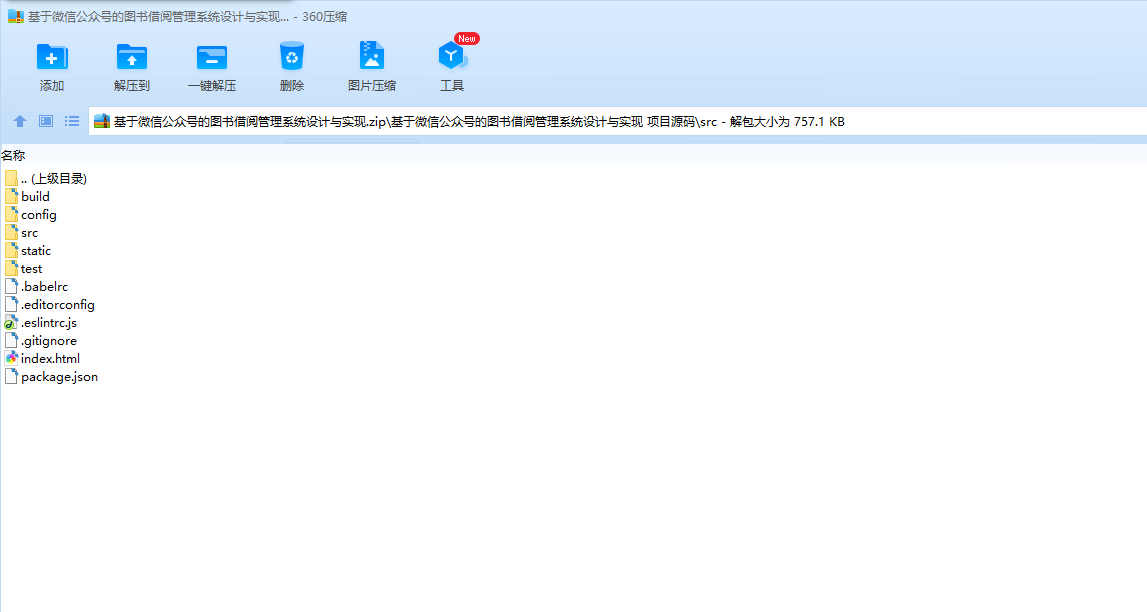The image size is (1147, 612).
Task: Click the .eslintrc.js JavaScript file icon
Action: (11, 322)
